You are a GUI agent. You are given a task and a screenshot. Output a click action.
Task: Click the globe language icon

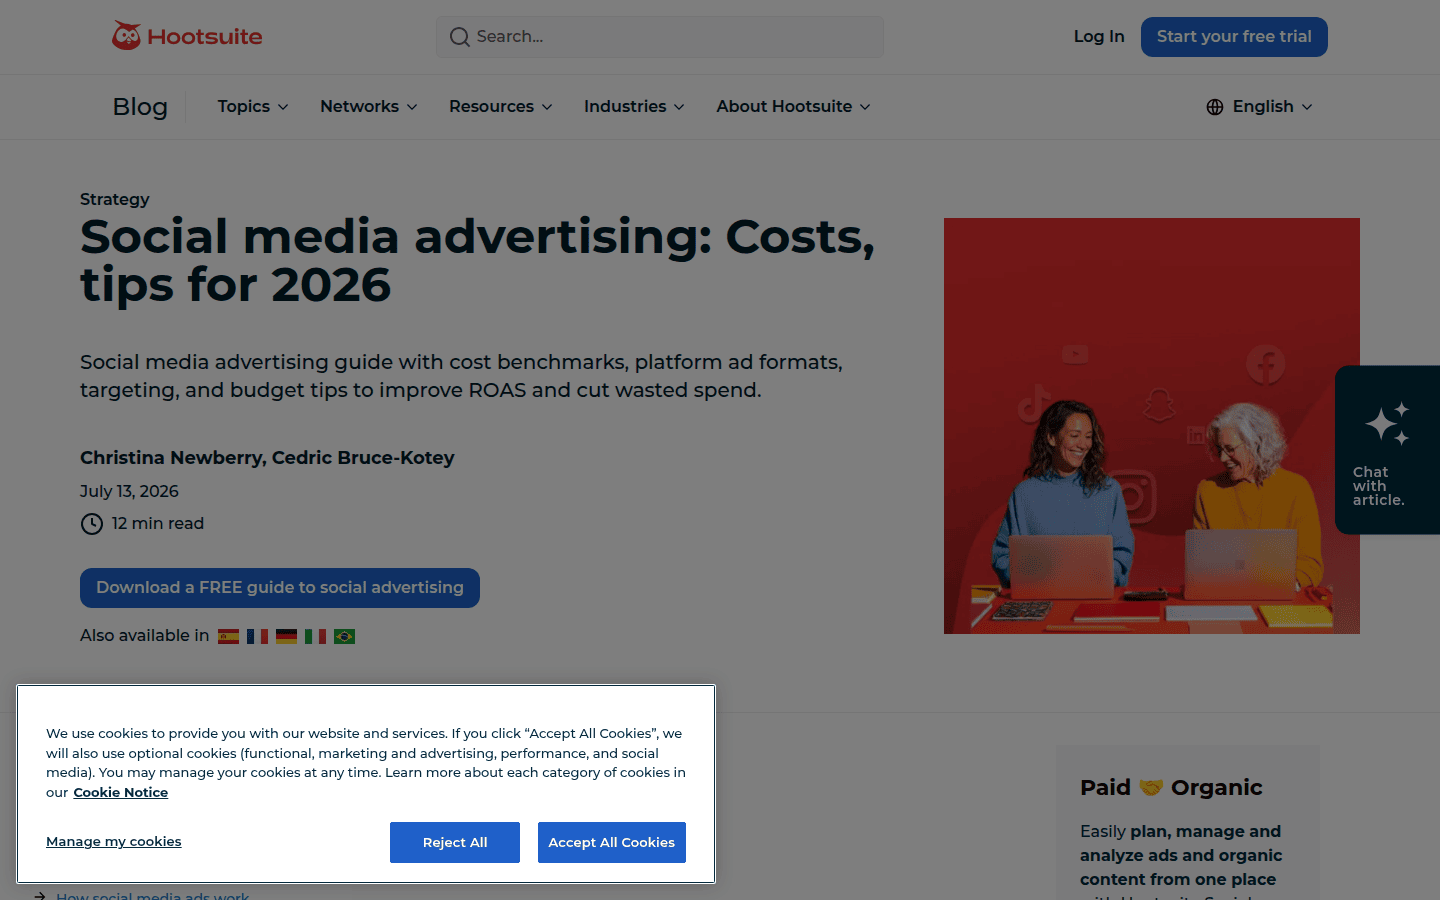tap(1215, 107)
